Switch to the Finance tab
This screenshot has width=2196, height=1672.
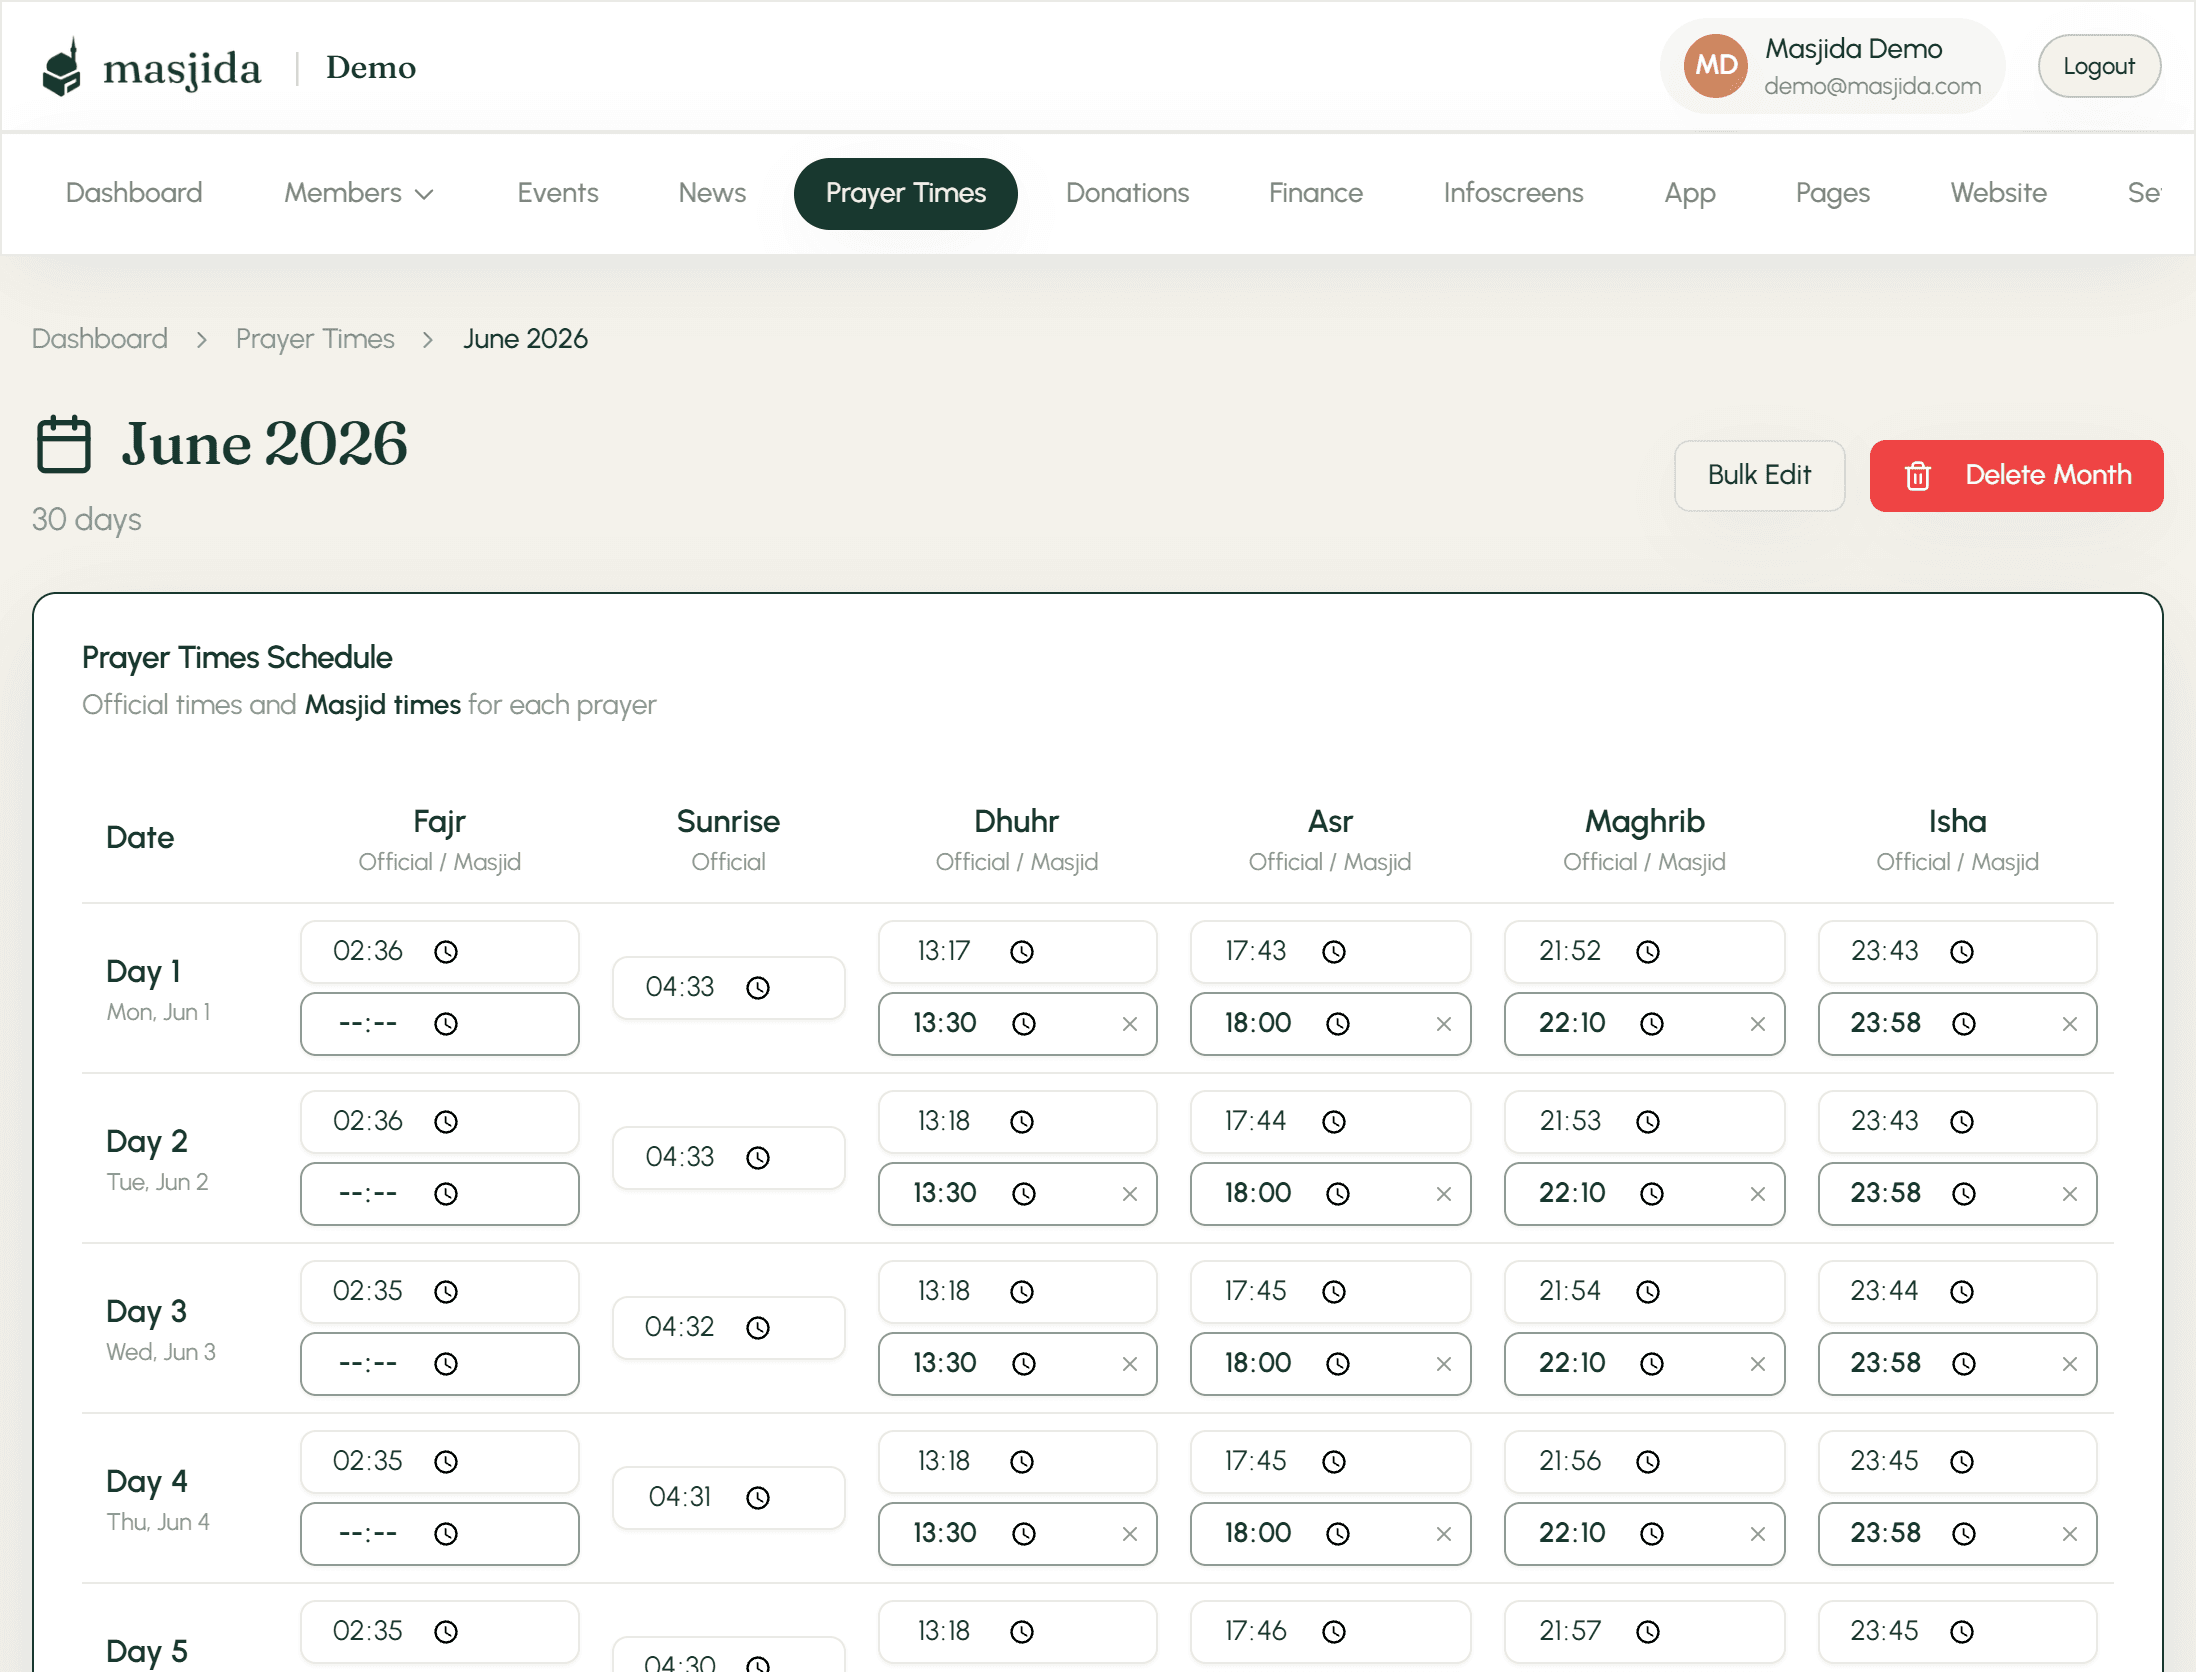[x=1316, y=193]
